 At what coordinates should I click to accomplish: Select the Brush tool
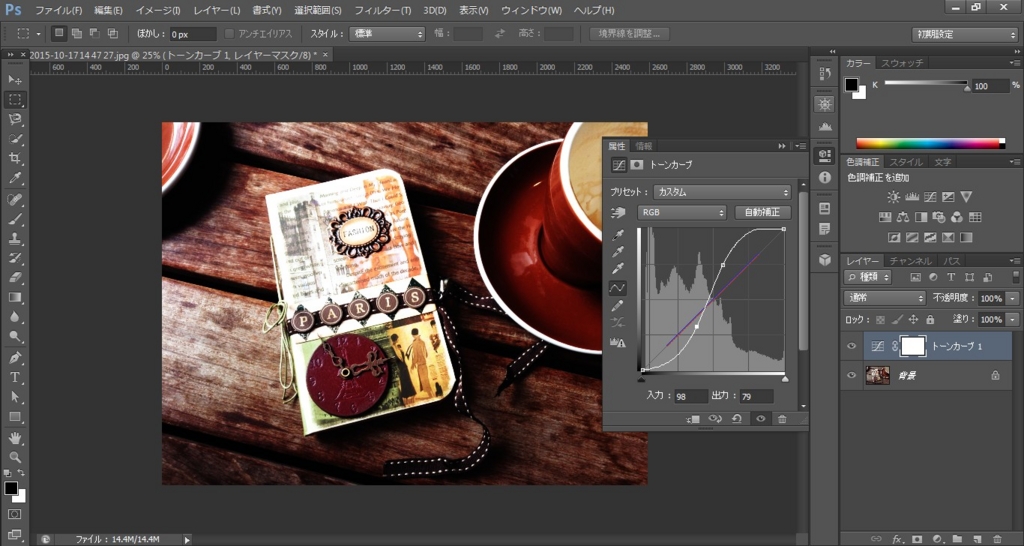pyautogui.click(x=14, y=219)
